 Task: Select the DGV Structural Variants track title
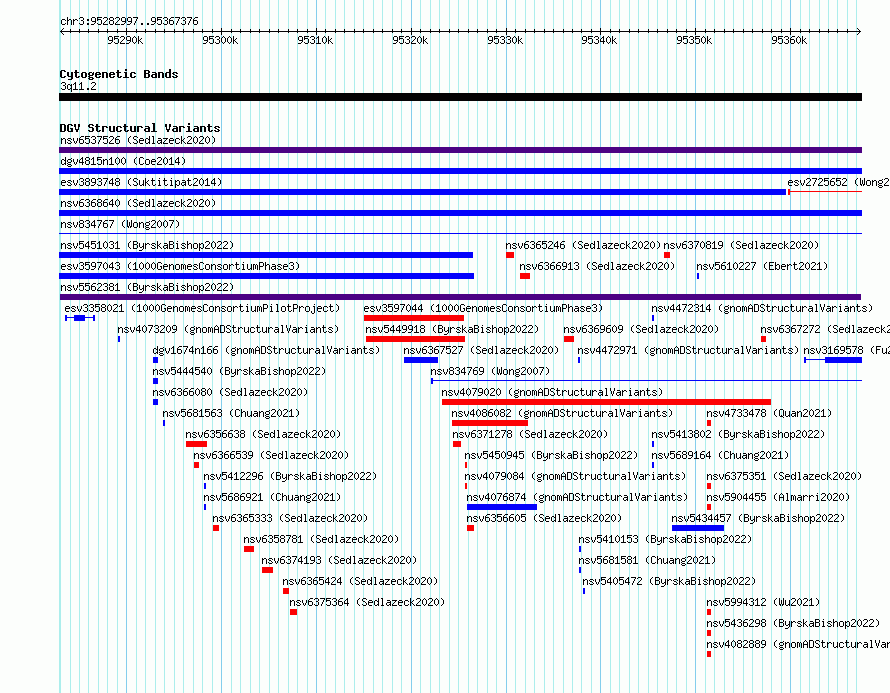point(140,128)
